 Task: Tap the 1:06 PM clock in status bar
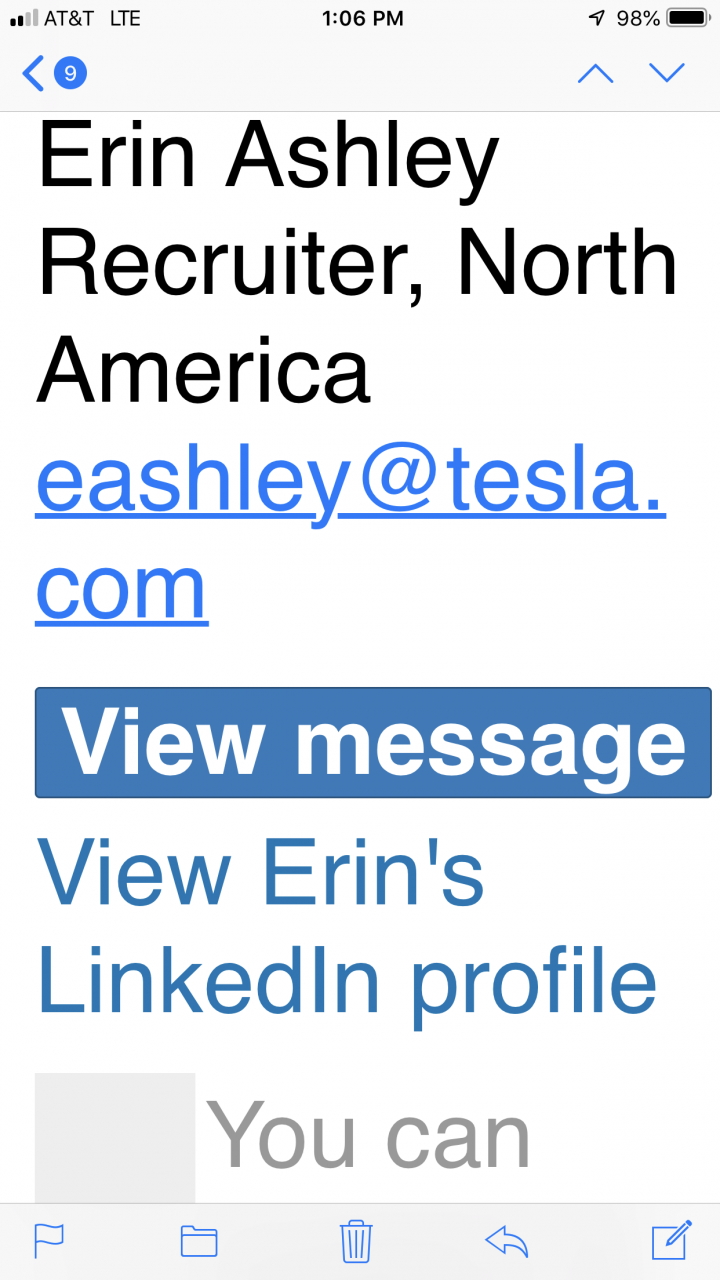click(363, 18)
